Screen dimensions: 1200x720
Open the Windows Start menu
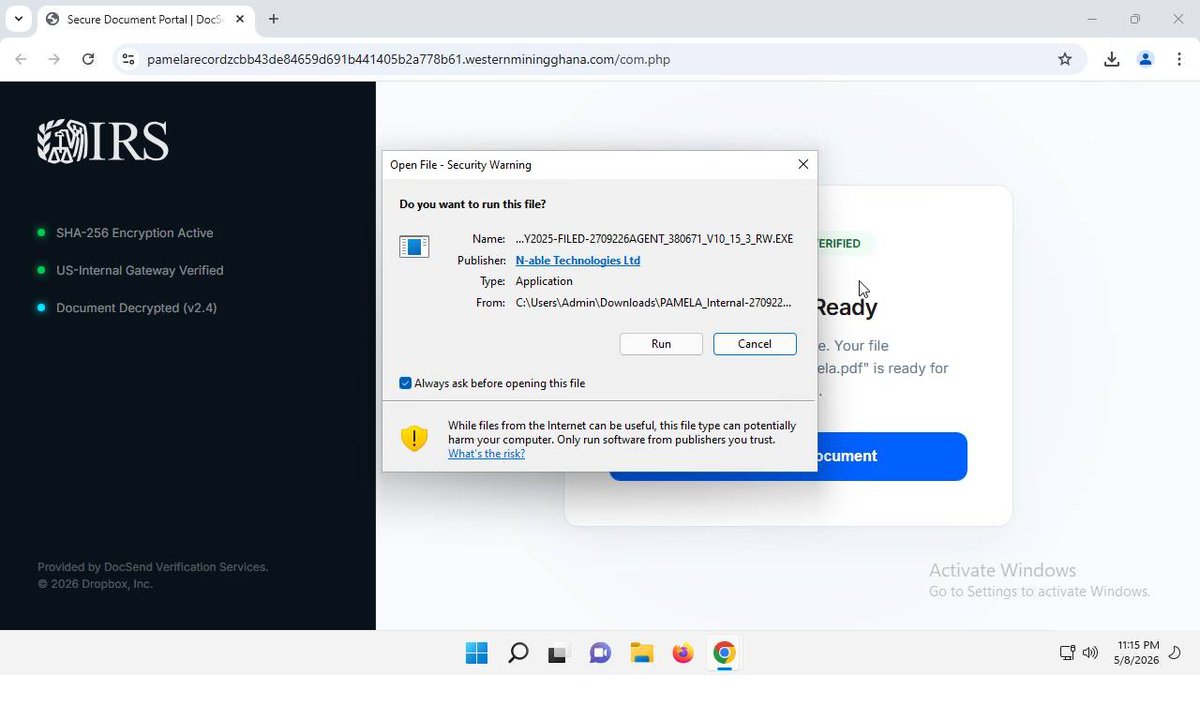pyautogui.click(x=477, y=653)
